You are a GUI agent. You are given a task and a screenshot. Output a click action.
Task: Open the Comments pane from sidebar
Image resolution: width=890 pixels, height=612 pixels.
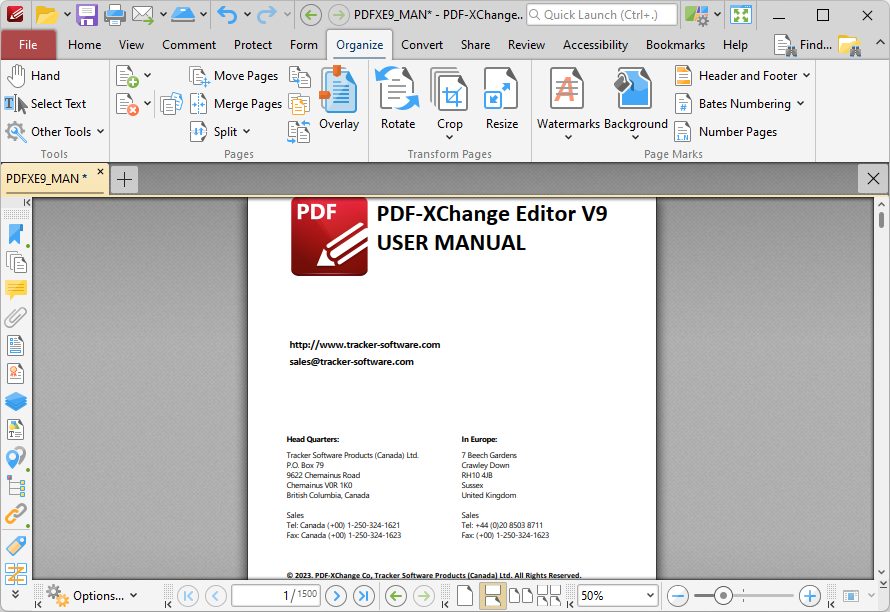click(x=16, y=290)
